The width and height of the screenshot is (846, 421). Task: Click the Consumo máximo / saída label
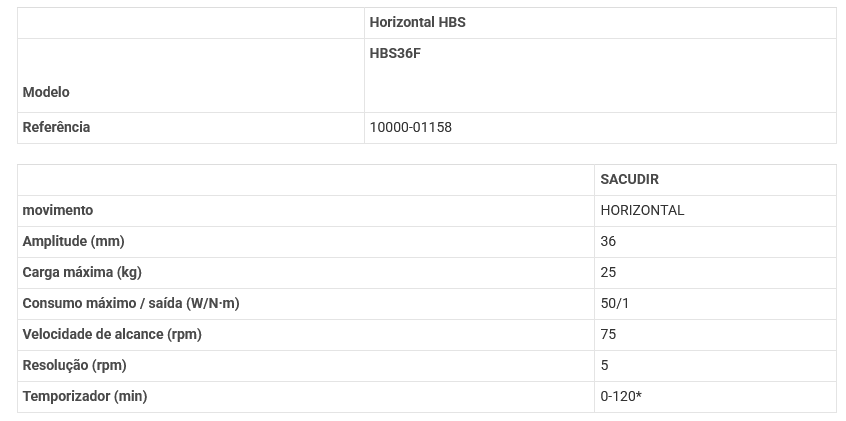pos(130,303)
